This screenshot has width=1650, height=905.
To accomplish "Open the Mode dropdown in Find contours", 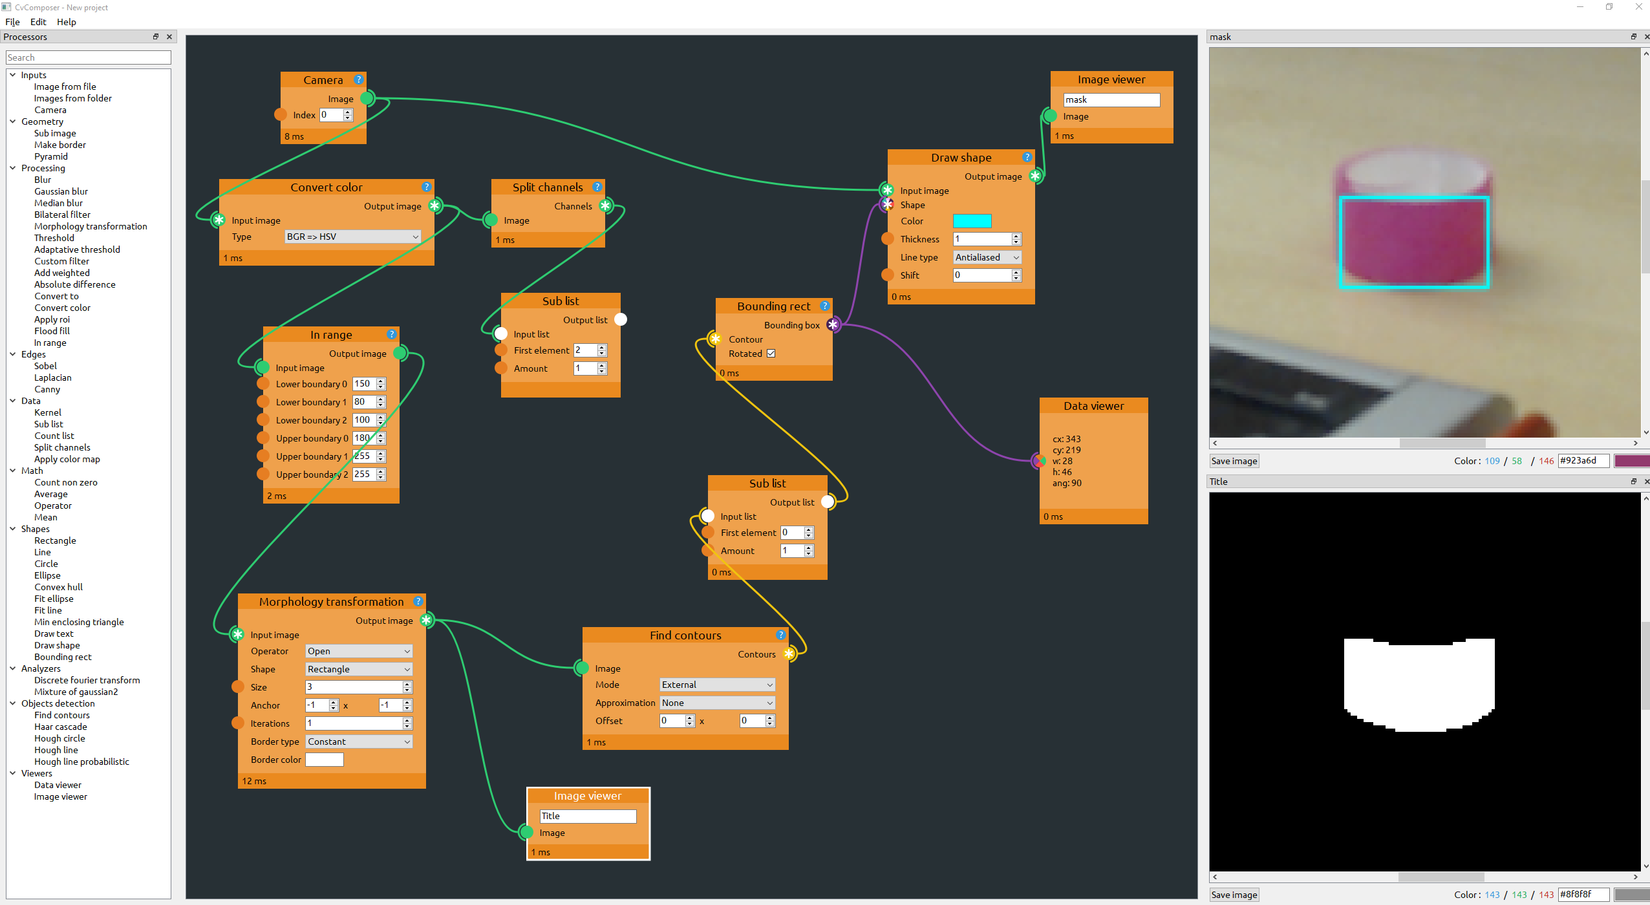I will (x=717, y=684).
